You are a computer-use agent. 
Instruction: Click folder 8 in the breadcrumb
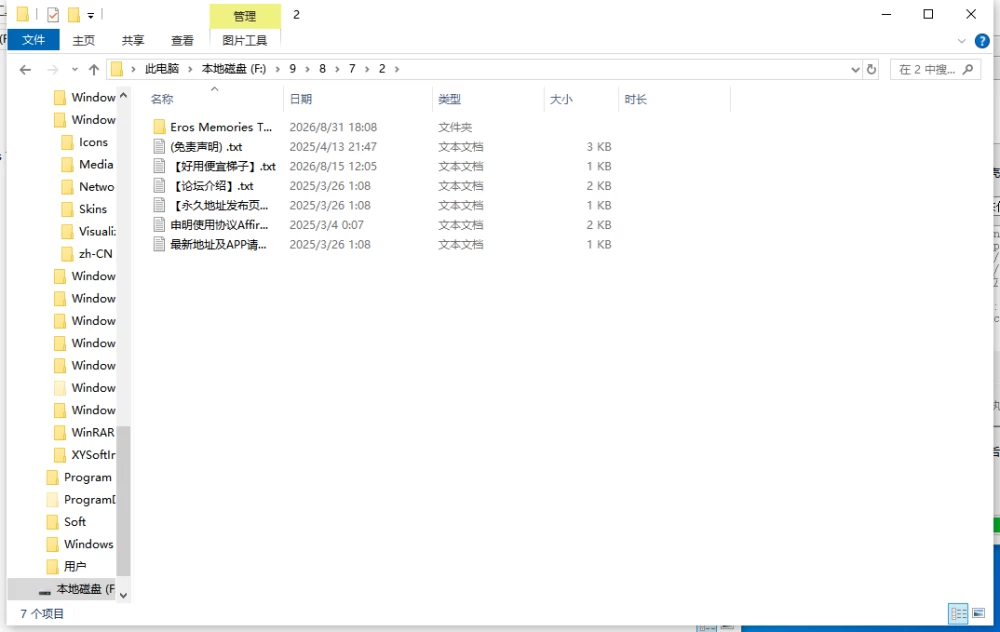(x=322, y=69)
